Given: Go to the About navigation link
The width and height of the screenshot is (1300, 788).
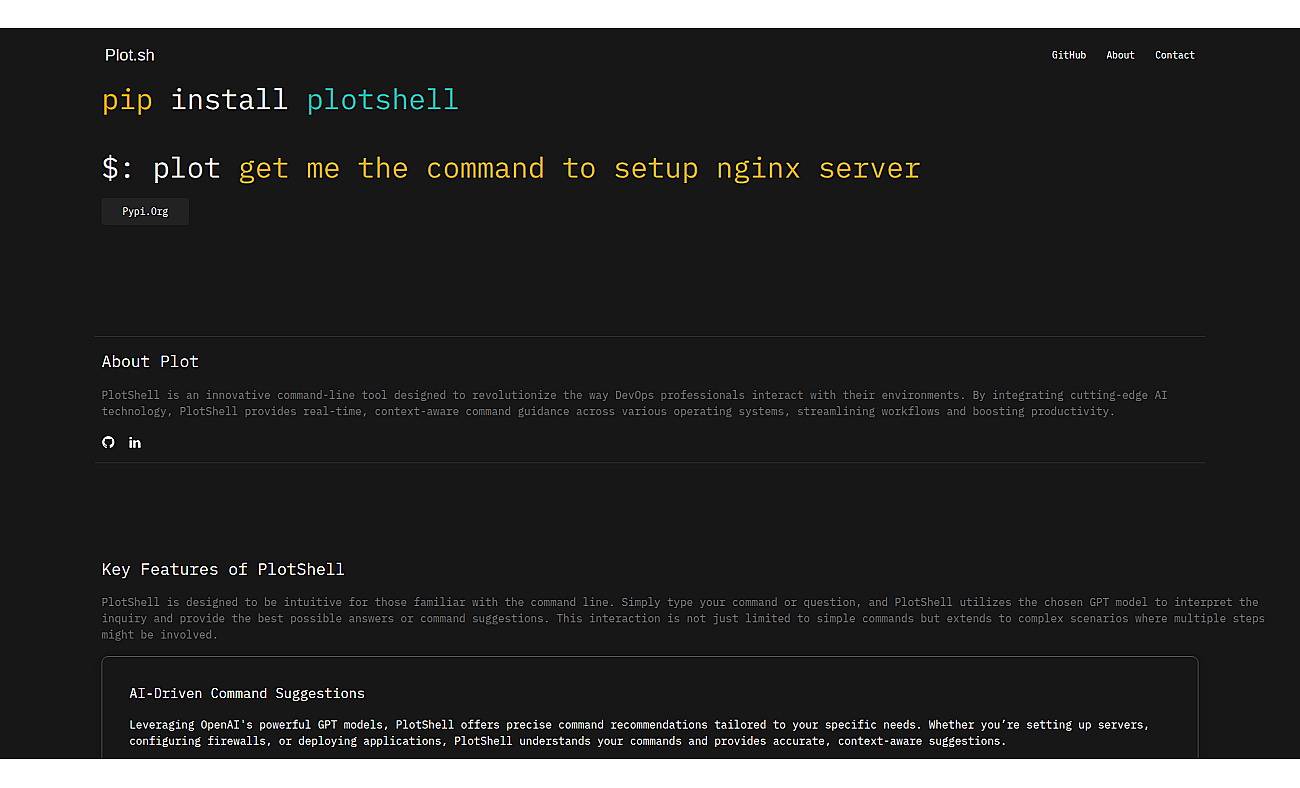Looking at the screenshot, I should tap(1120, 55).
